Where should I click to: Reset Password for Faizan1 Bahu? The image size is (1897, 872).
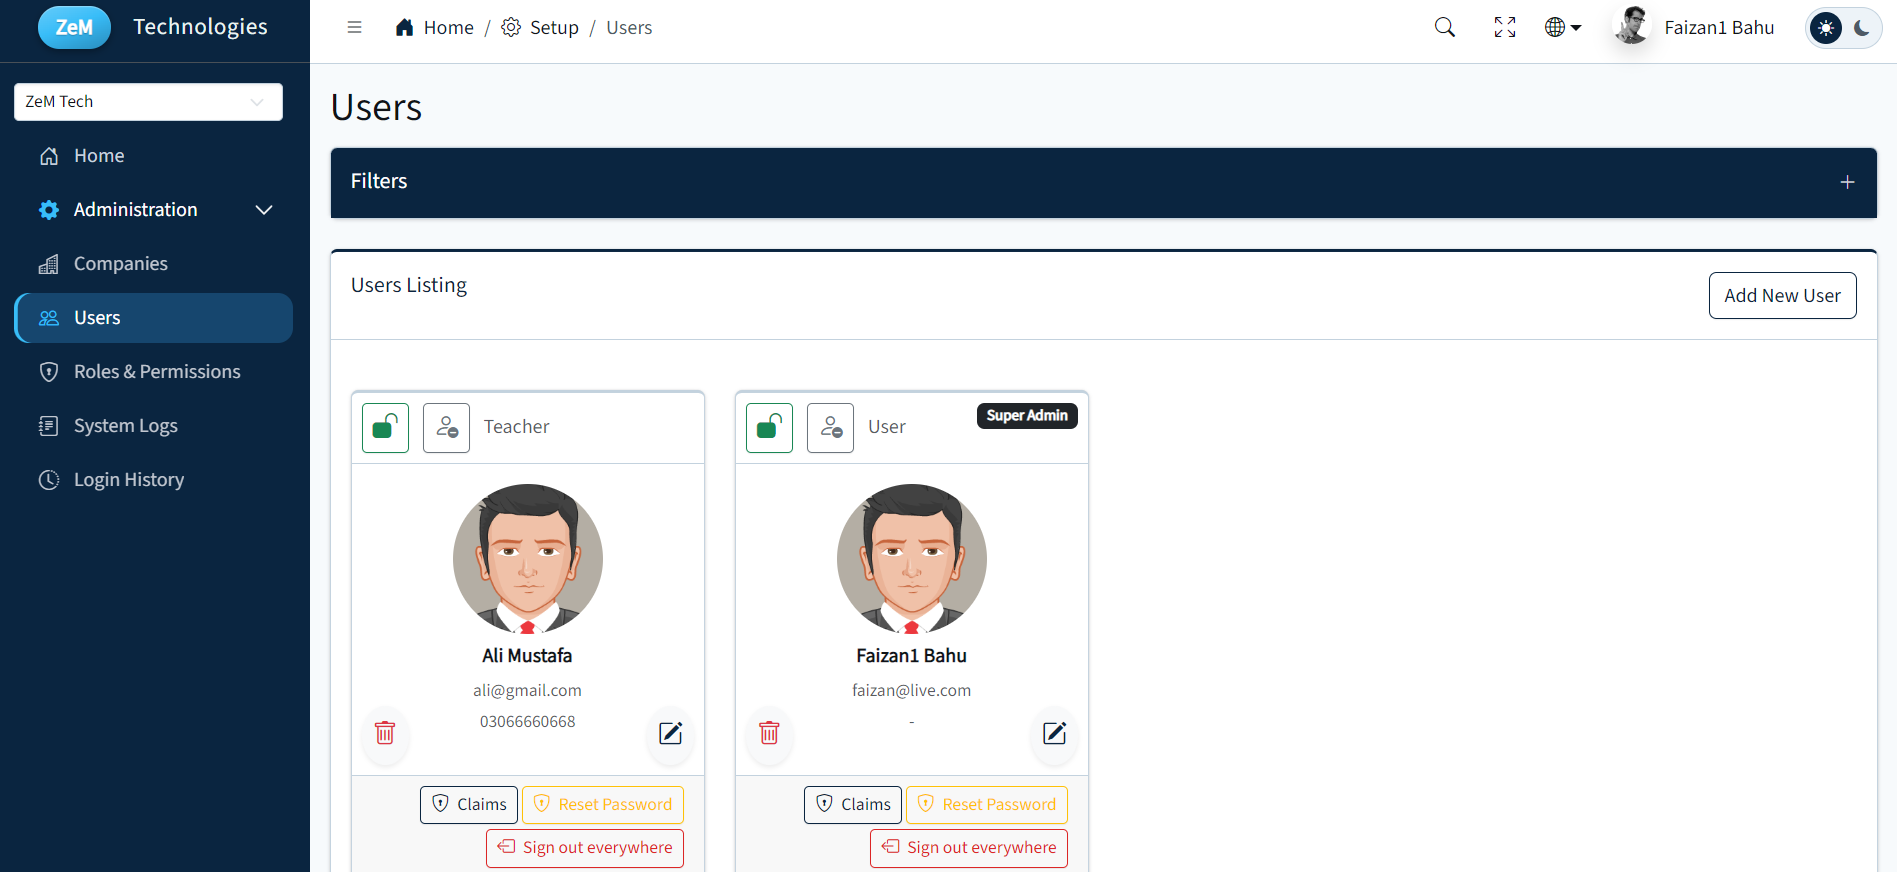pyautogui.click(x=987, y=805)
